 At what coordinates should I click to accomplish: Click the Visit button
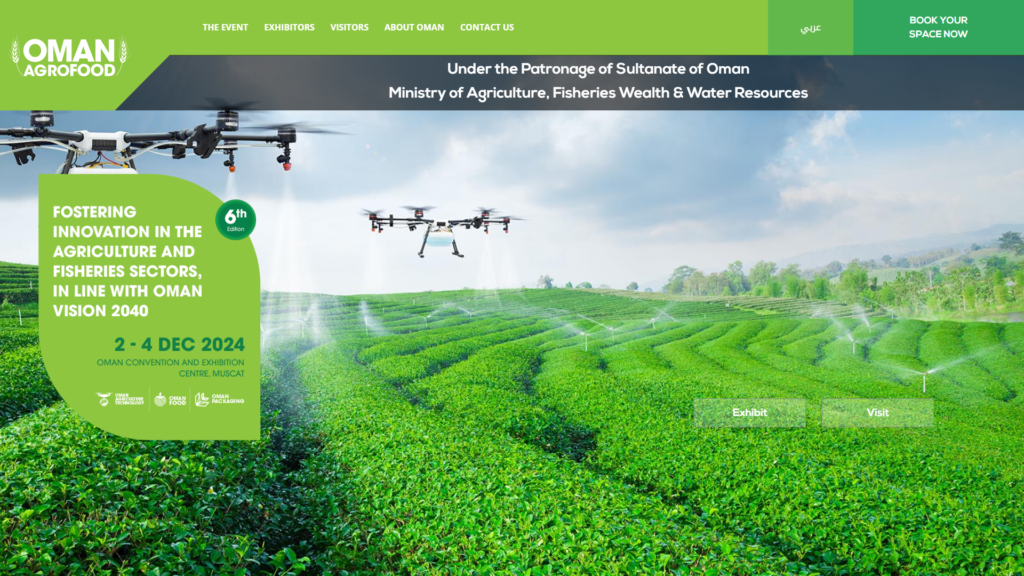tap(878, 413)
